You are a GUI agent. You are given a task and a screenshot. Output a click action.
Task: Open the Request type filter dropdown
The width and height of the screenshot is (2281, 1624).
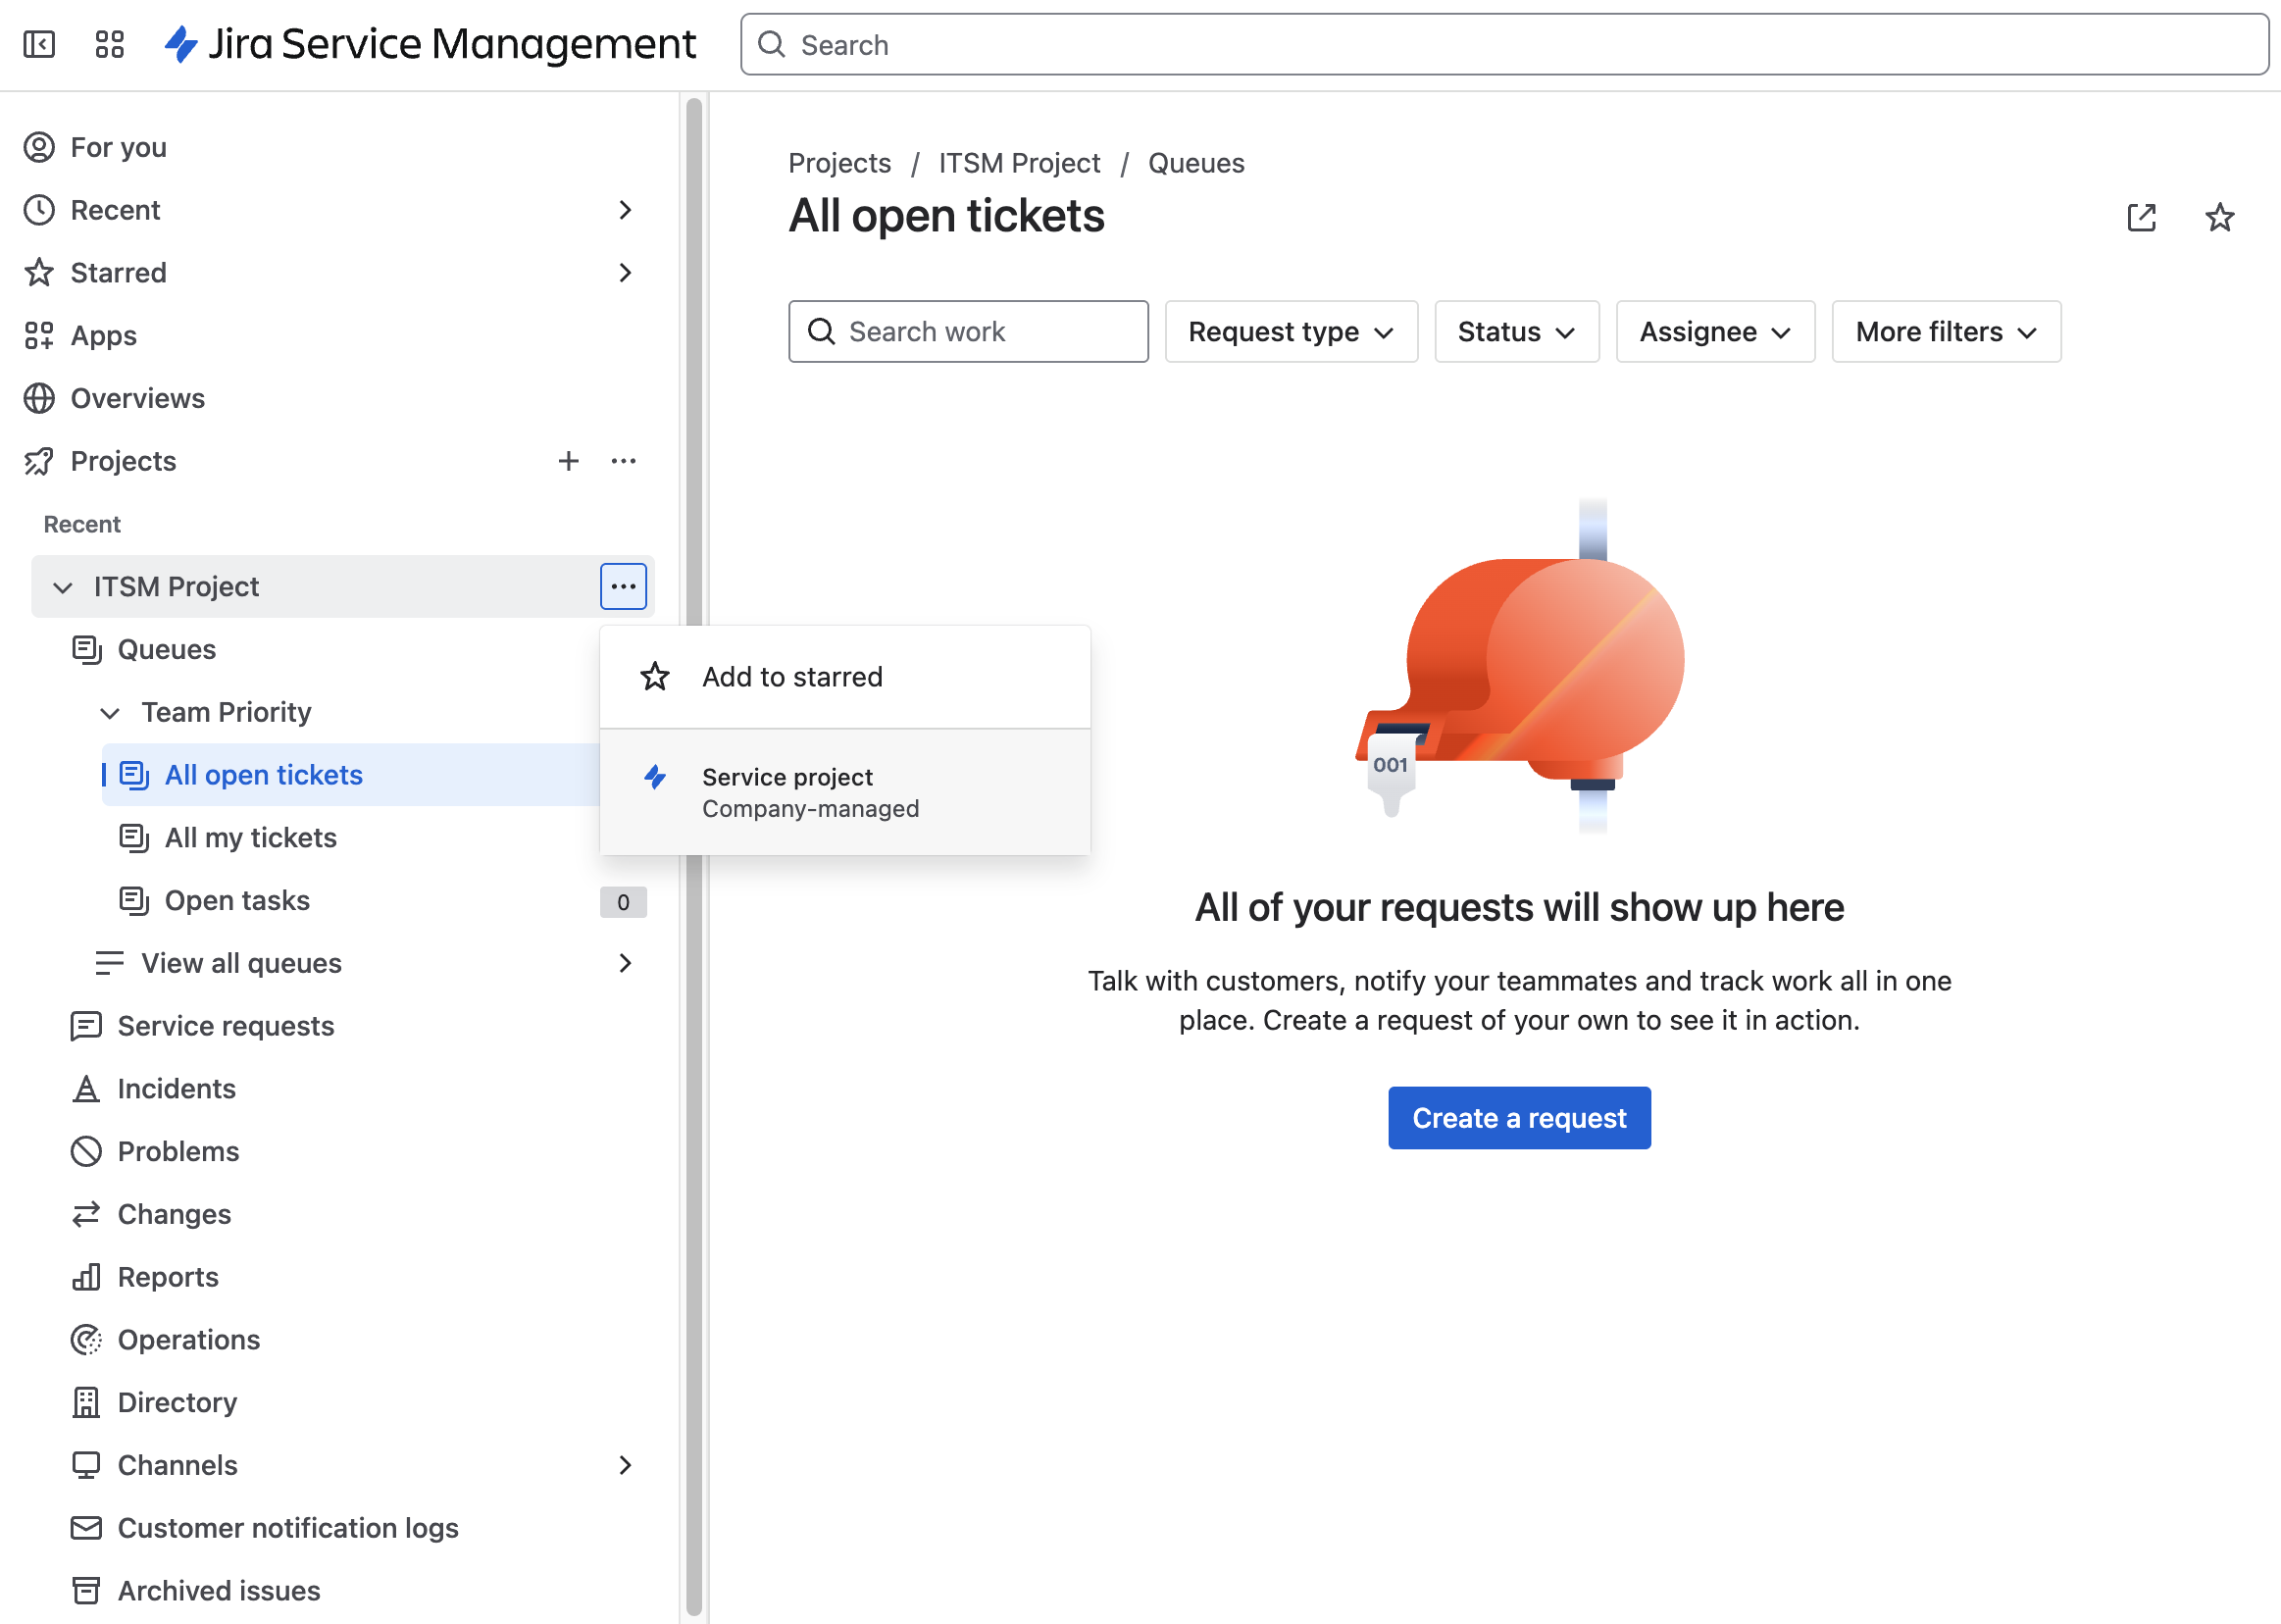tap(1290, 332)
